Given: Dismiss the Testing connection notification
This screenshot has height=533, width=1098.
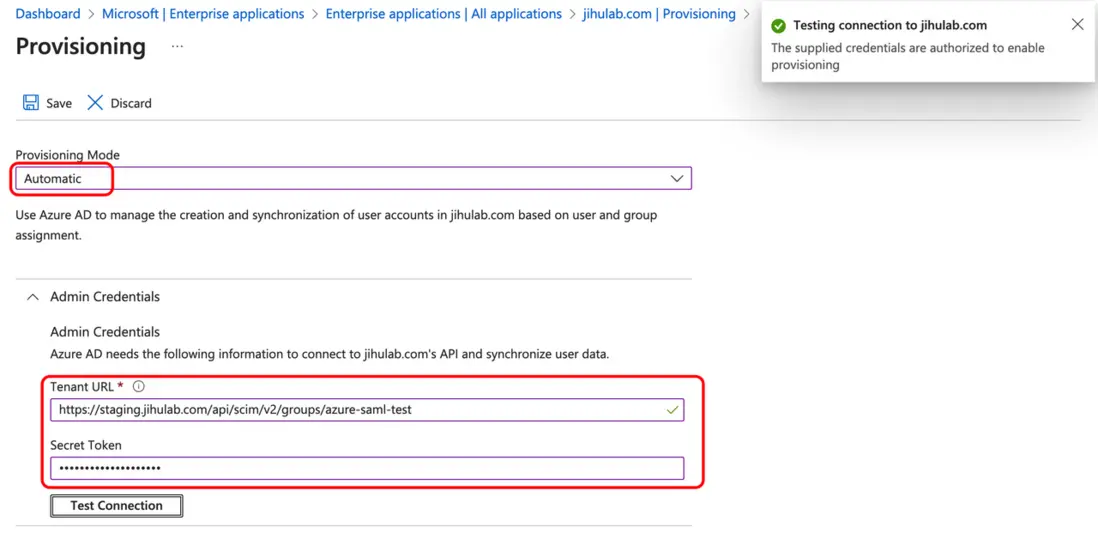Looking at the screenshot, I should pyautogui.click(x=1077, y=25).
